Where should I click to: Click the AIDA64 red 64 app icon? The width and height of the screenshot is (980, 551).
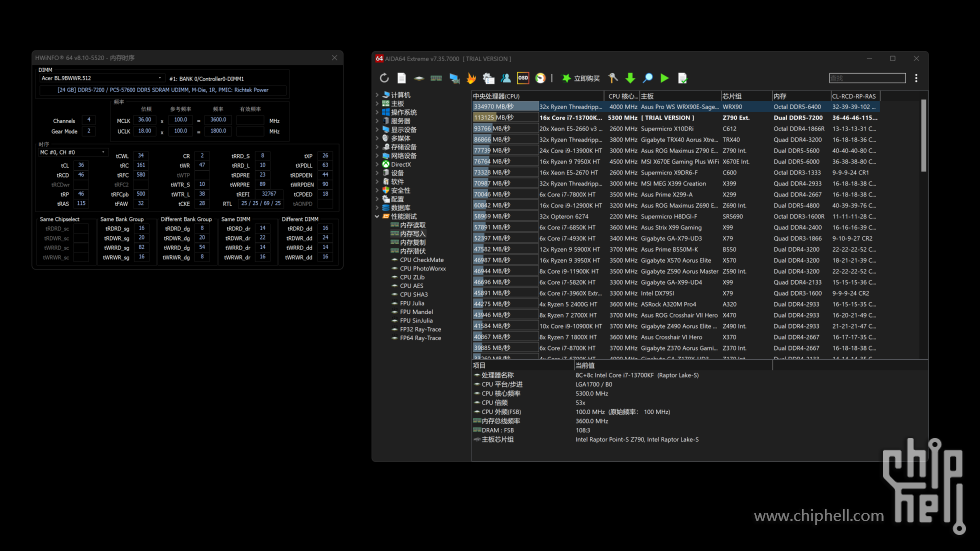pos(379,59)
